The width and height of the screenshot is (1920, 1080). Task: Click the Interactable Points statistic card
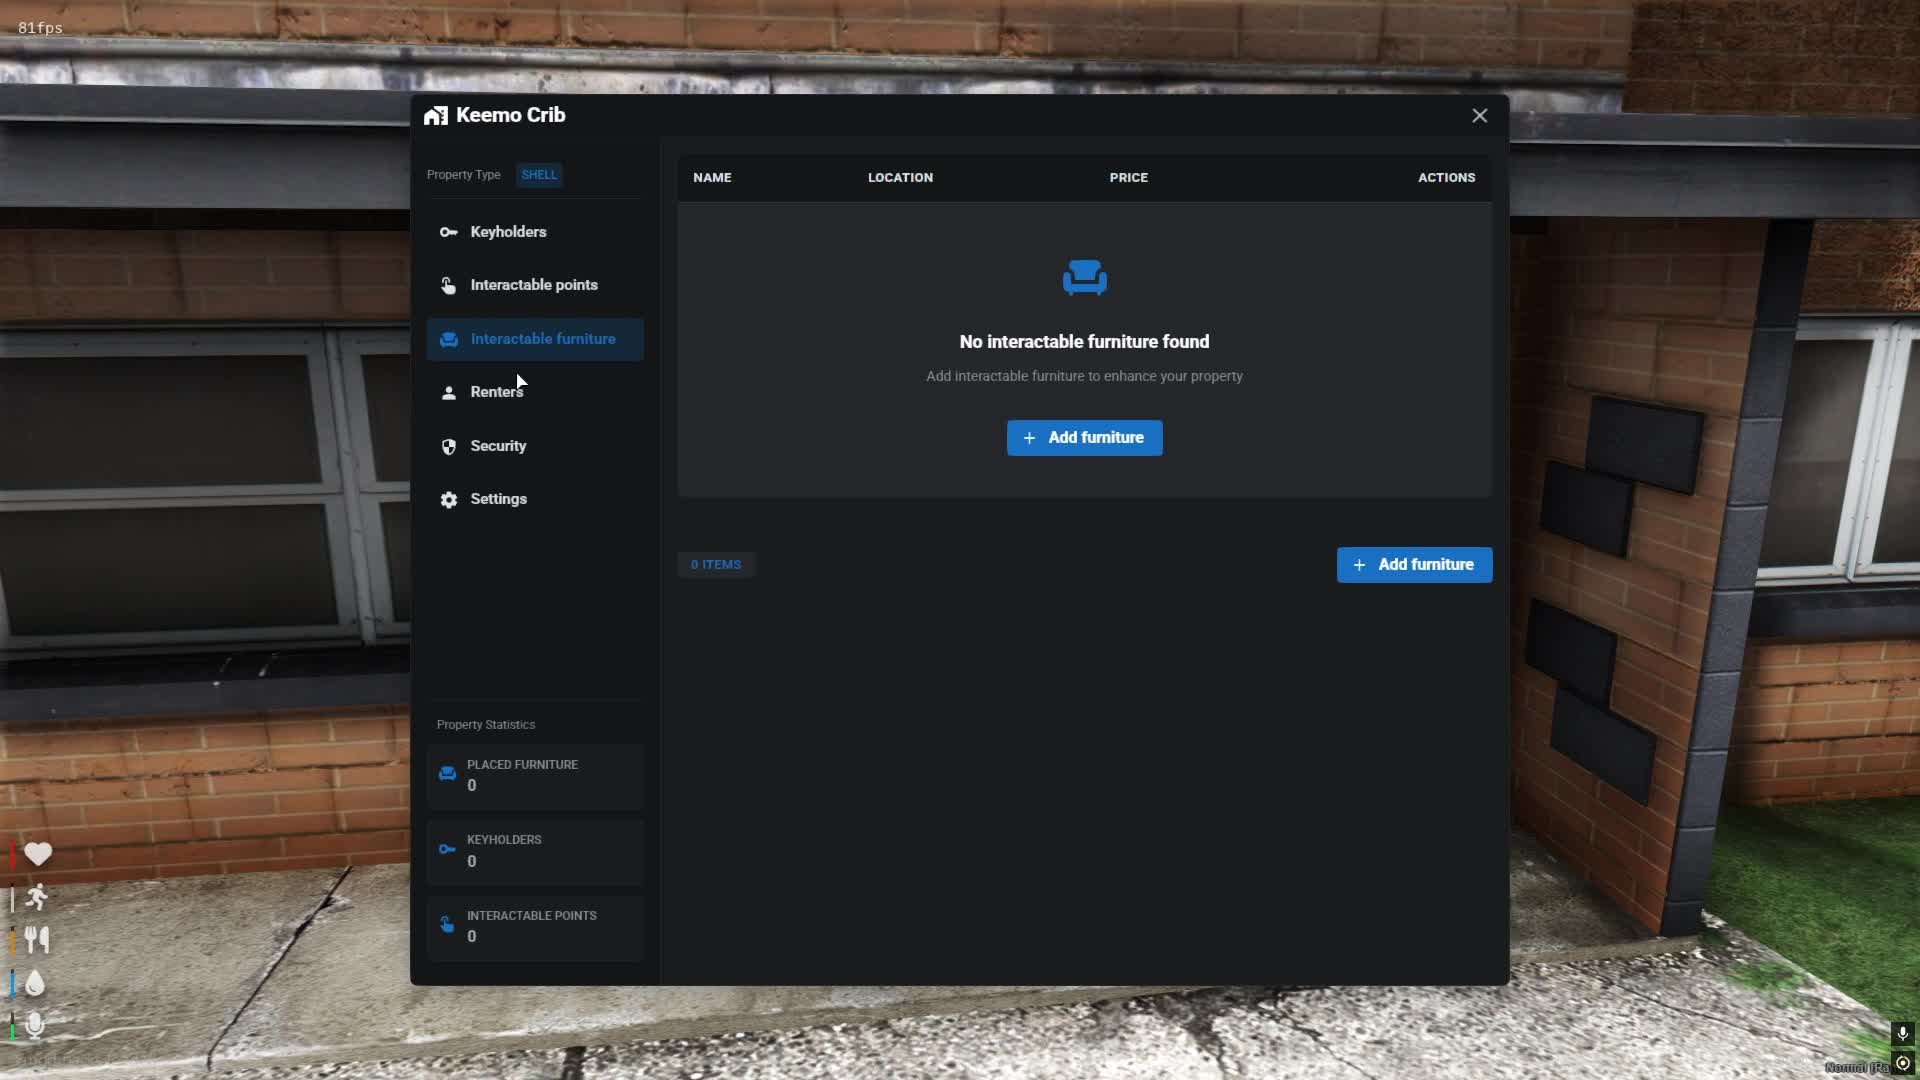(535, 927)
